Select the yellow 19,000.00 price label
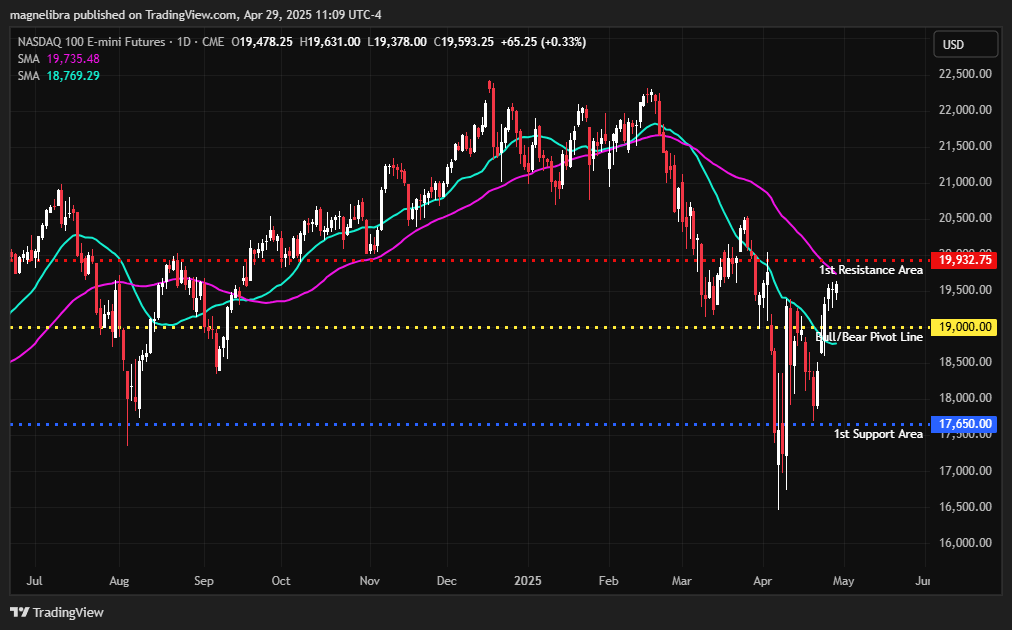1012x630 pixels. click(x=965, y=327)
